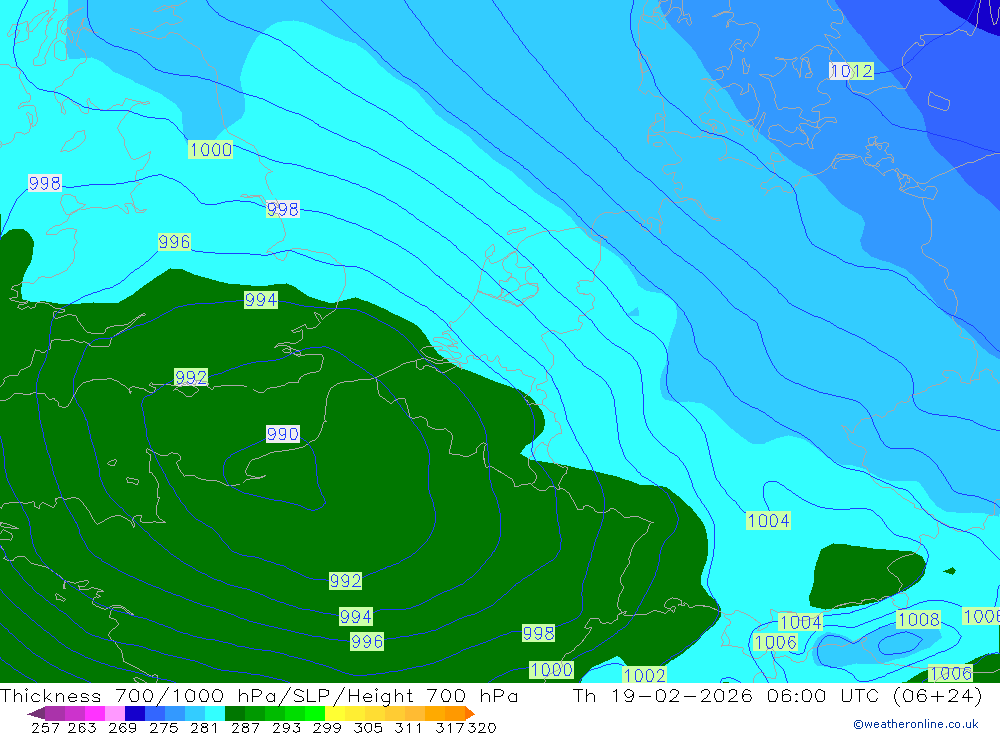Screen dimensions: 1000x733
Task: Click the 996 label directly under the 994 label
Action: coord(367,642)
